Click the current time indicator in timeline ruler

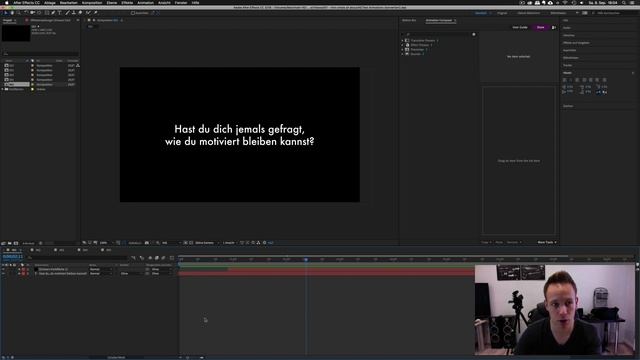point(306,259)
